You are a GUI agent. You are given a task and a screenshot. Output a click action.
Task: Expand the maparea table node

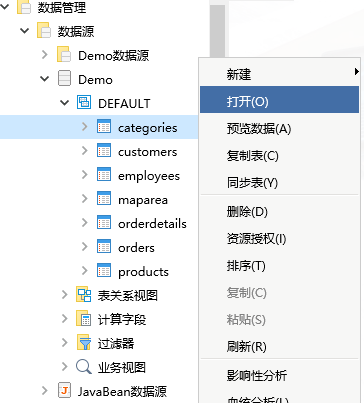85,199
